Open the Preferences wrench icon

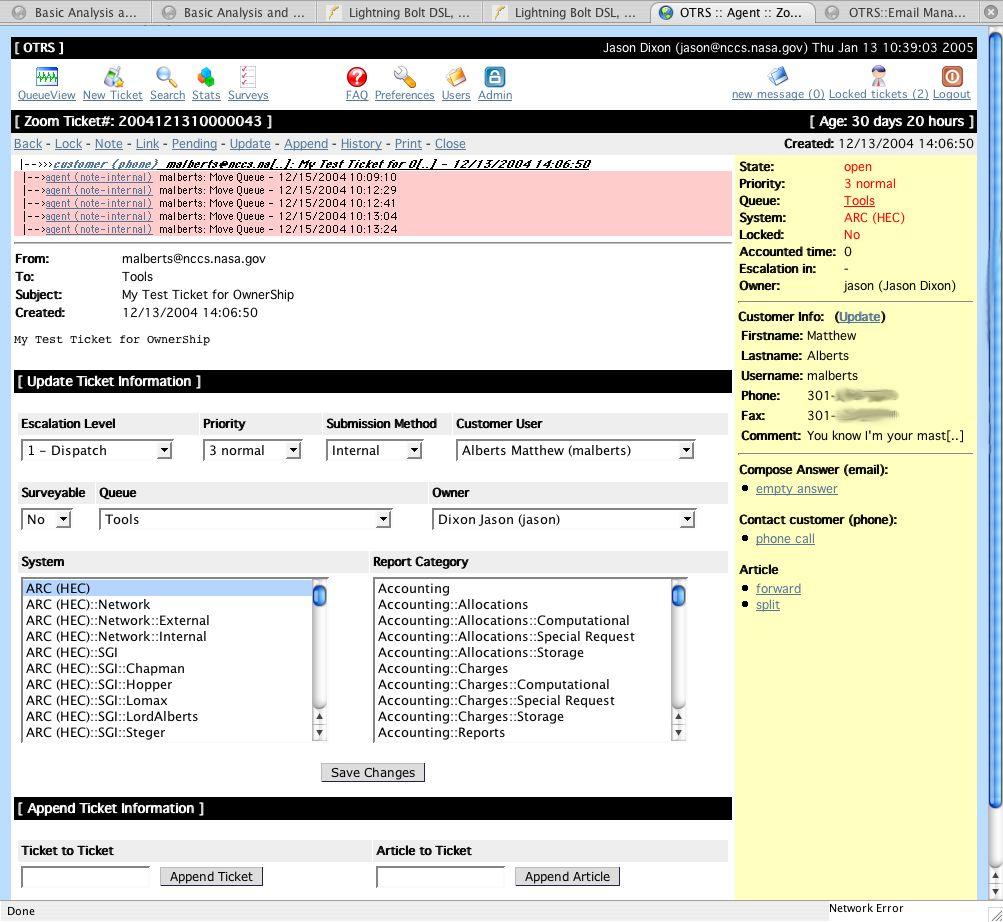pos(404,77)
